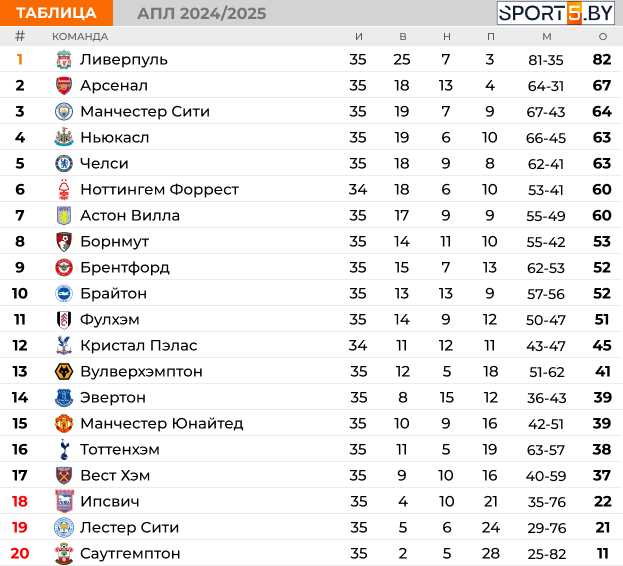The image size is (623, 566).
Task: Sort by goals column М header
Action: pyautogui.click(x=547, y=37)
